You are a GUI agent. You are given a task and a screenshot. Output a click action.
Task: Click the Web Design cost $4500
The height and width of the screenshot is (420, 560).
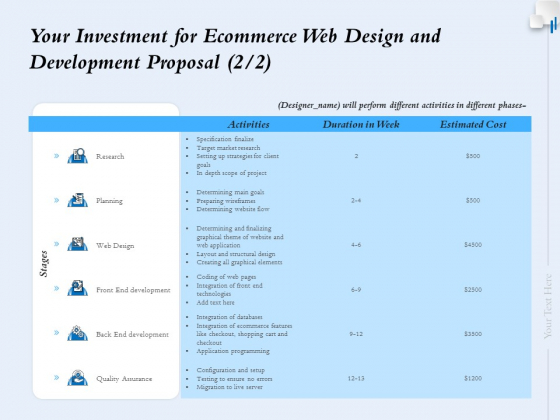tap(473, 245)
